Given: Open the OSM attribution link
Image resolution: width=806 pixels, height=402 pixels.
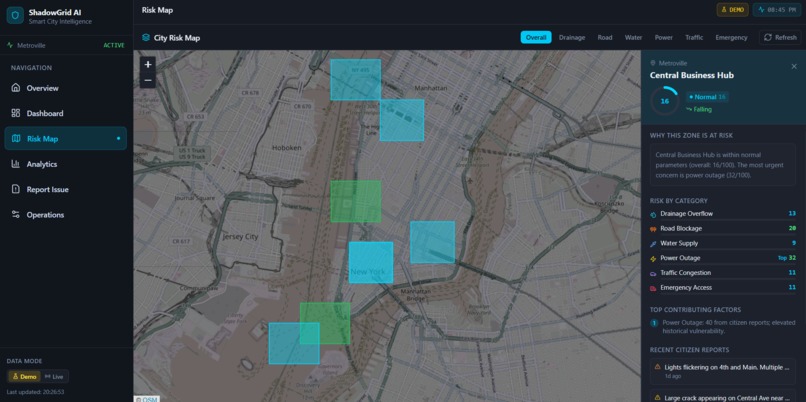Looking at the screenshot, I should (x=147, y=398).
